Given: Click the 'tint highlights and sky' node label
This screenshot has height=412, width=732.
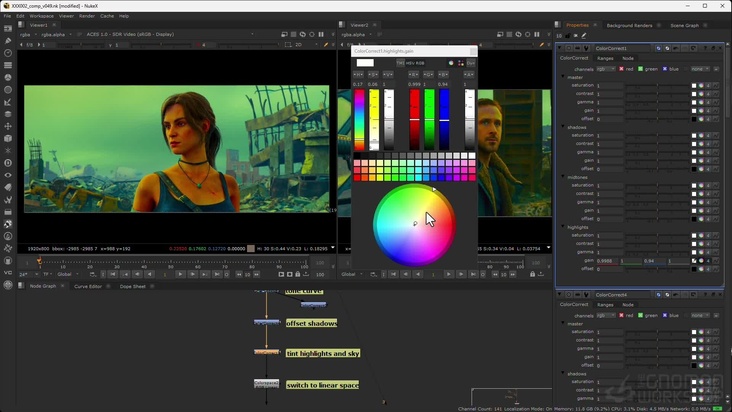Looking at the screenshot, I should [323, 354].
